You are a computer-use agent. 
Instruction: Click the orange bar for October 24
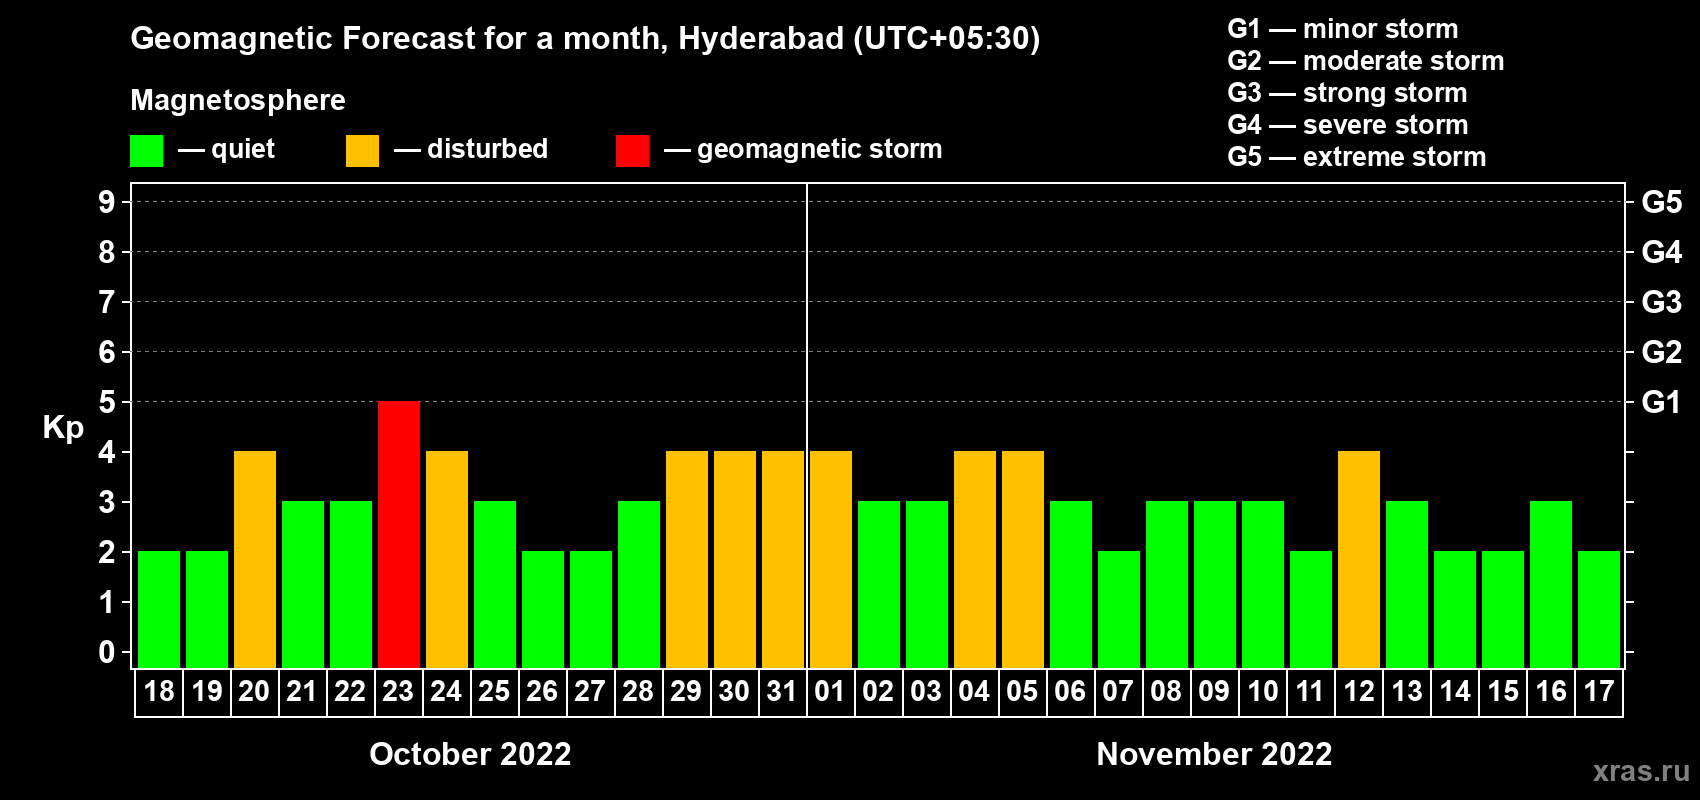point(447,559)
